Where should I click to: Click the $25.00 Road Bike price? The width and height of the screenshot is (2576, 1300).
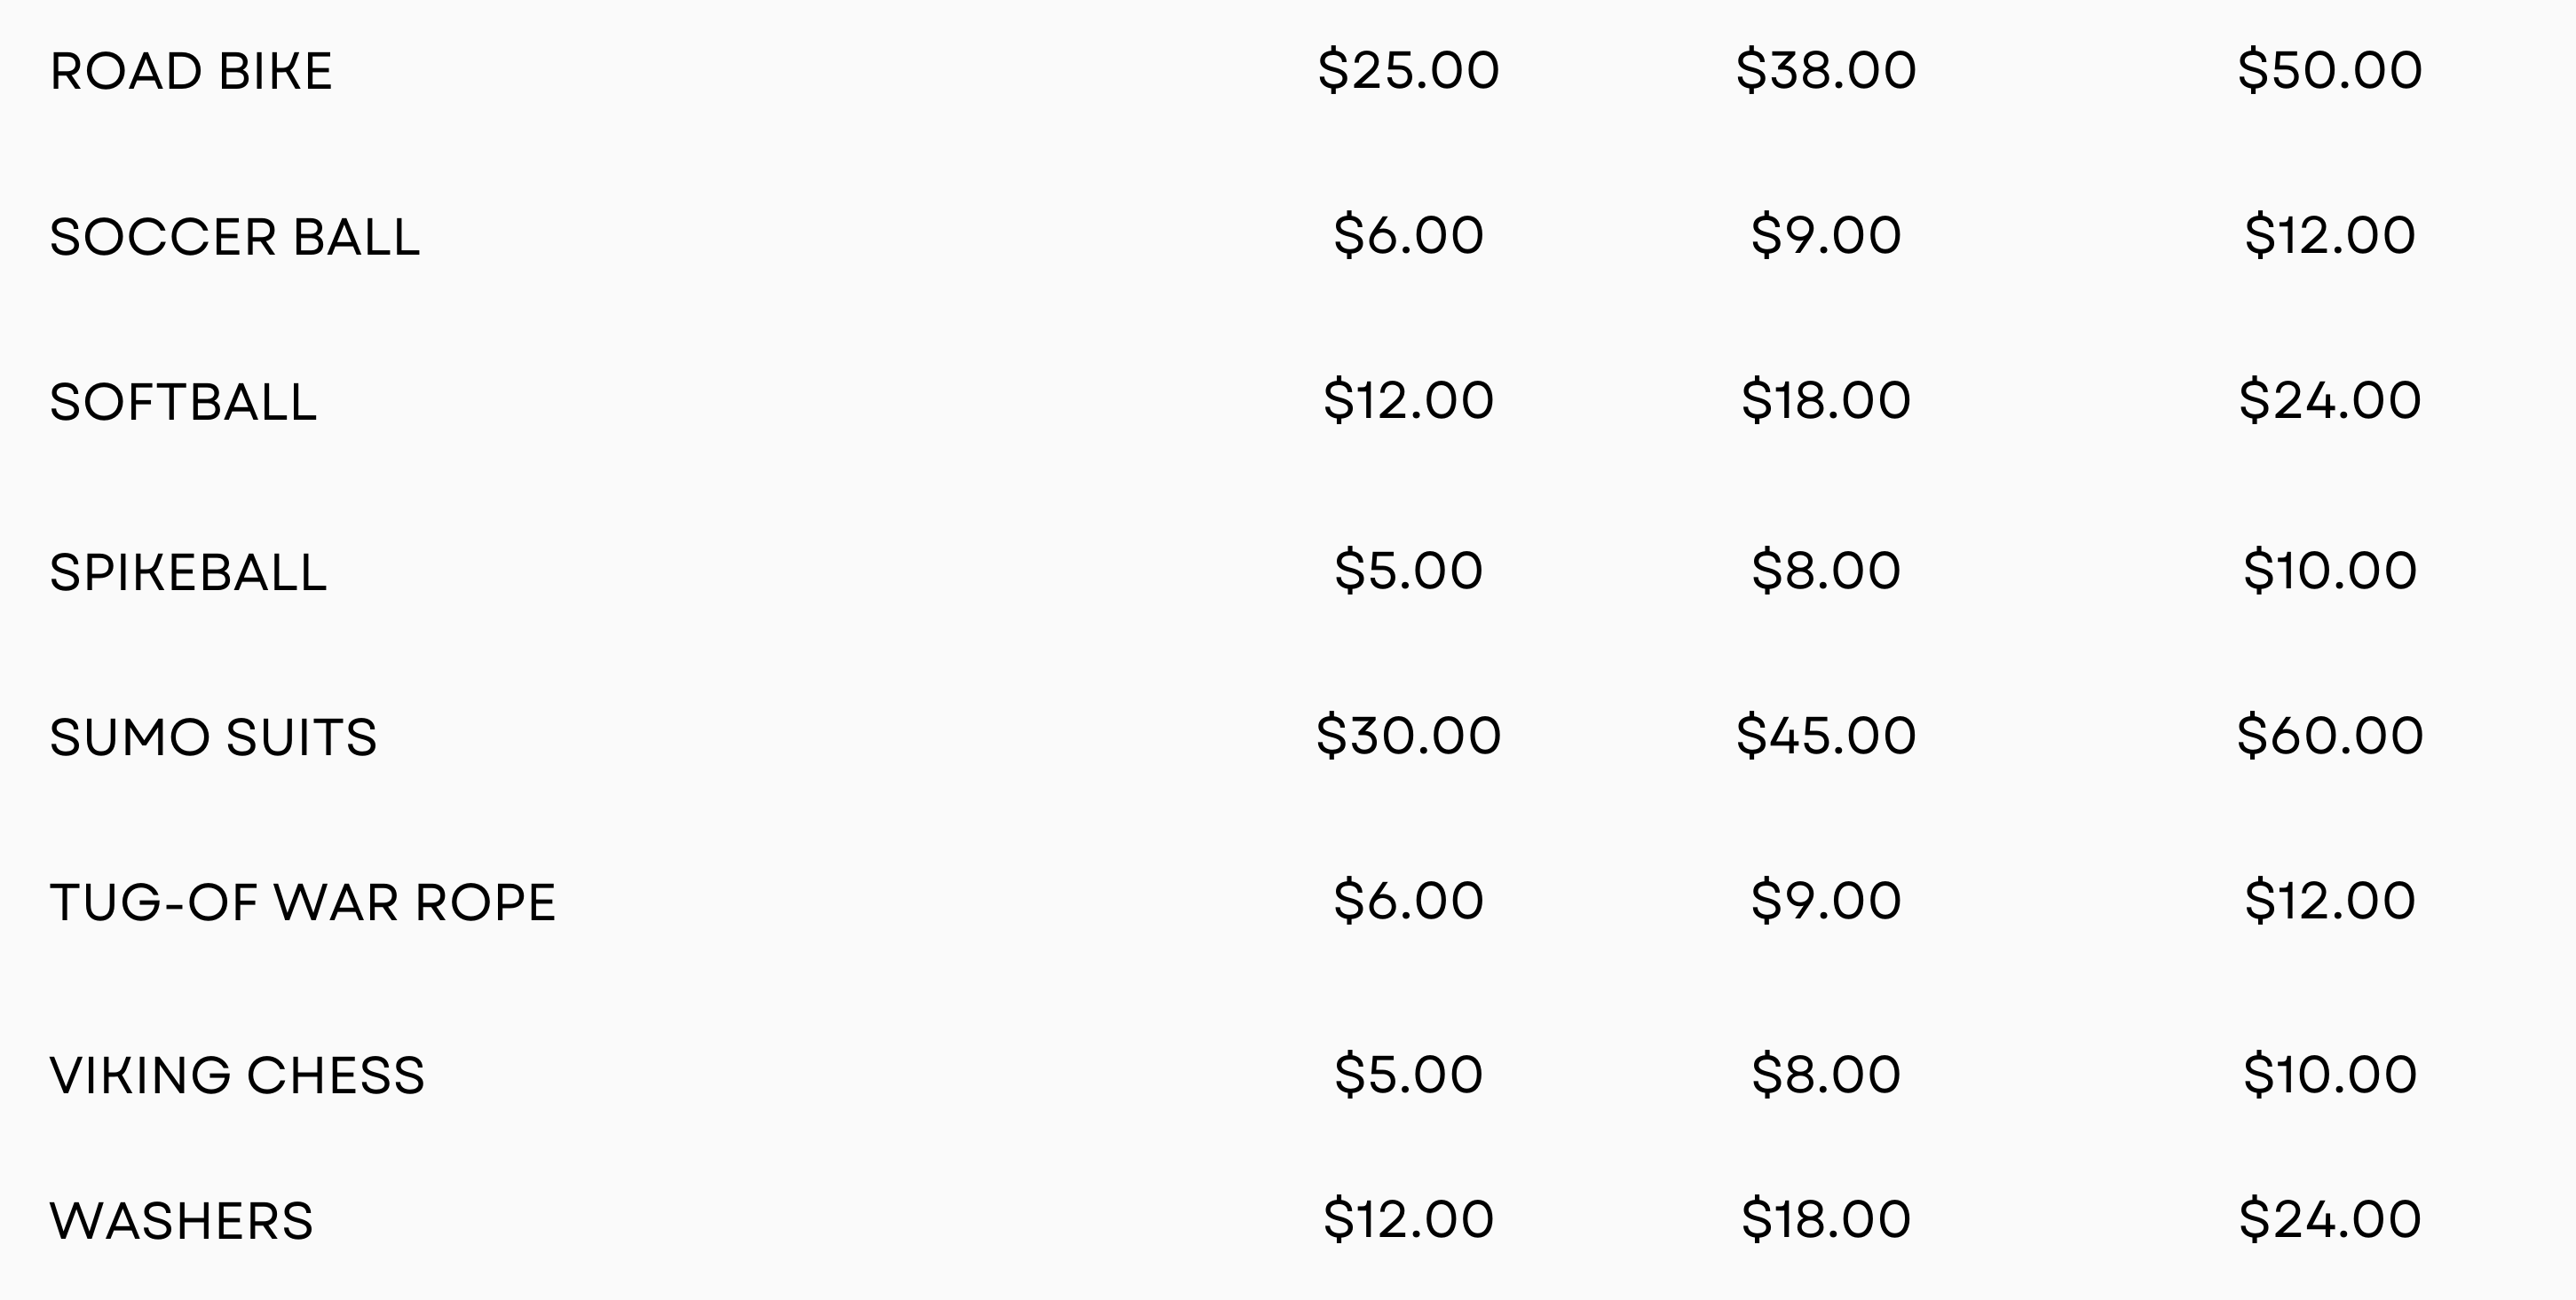(x=1408, y=70)
